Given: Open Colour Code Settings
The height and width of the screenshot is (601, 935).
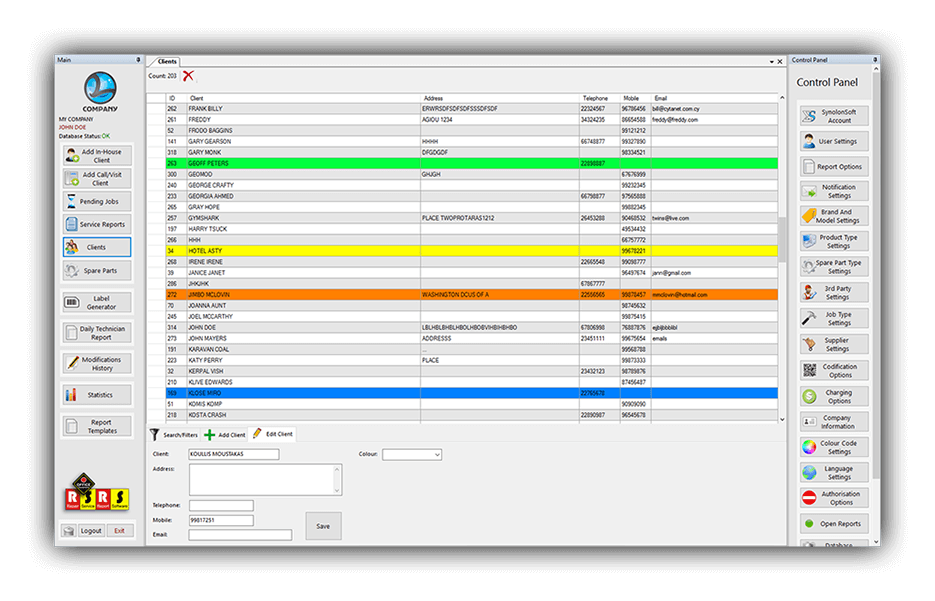Looking at the screenshot, I should 835,446.
